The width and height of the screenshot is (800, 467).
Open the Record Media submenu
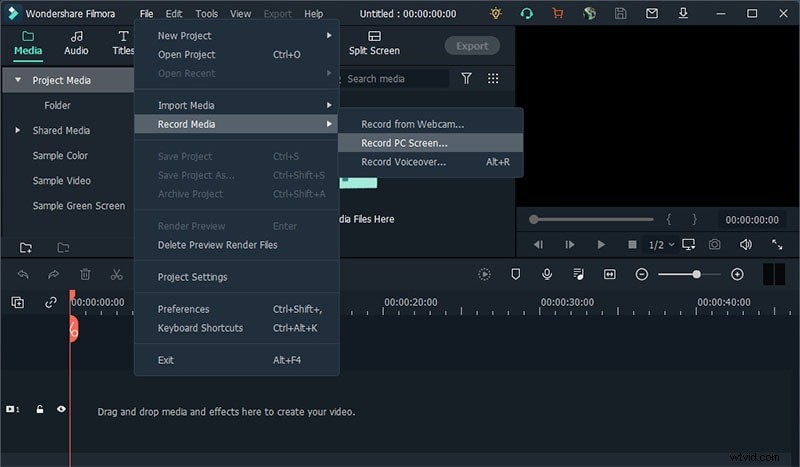(237, 124)
